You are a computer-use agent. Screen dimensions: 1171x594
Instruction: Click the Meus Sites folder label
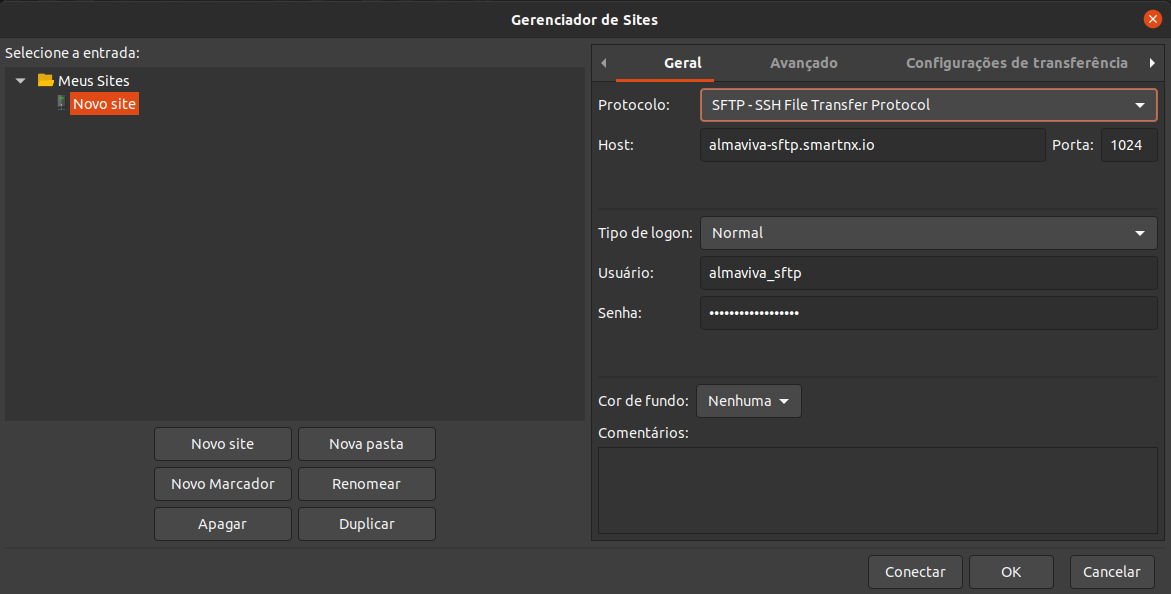pos(94,81)
